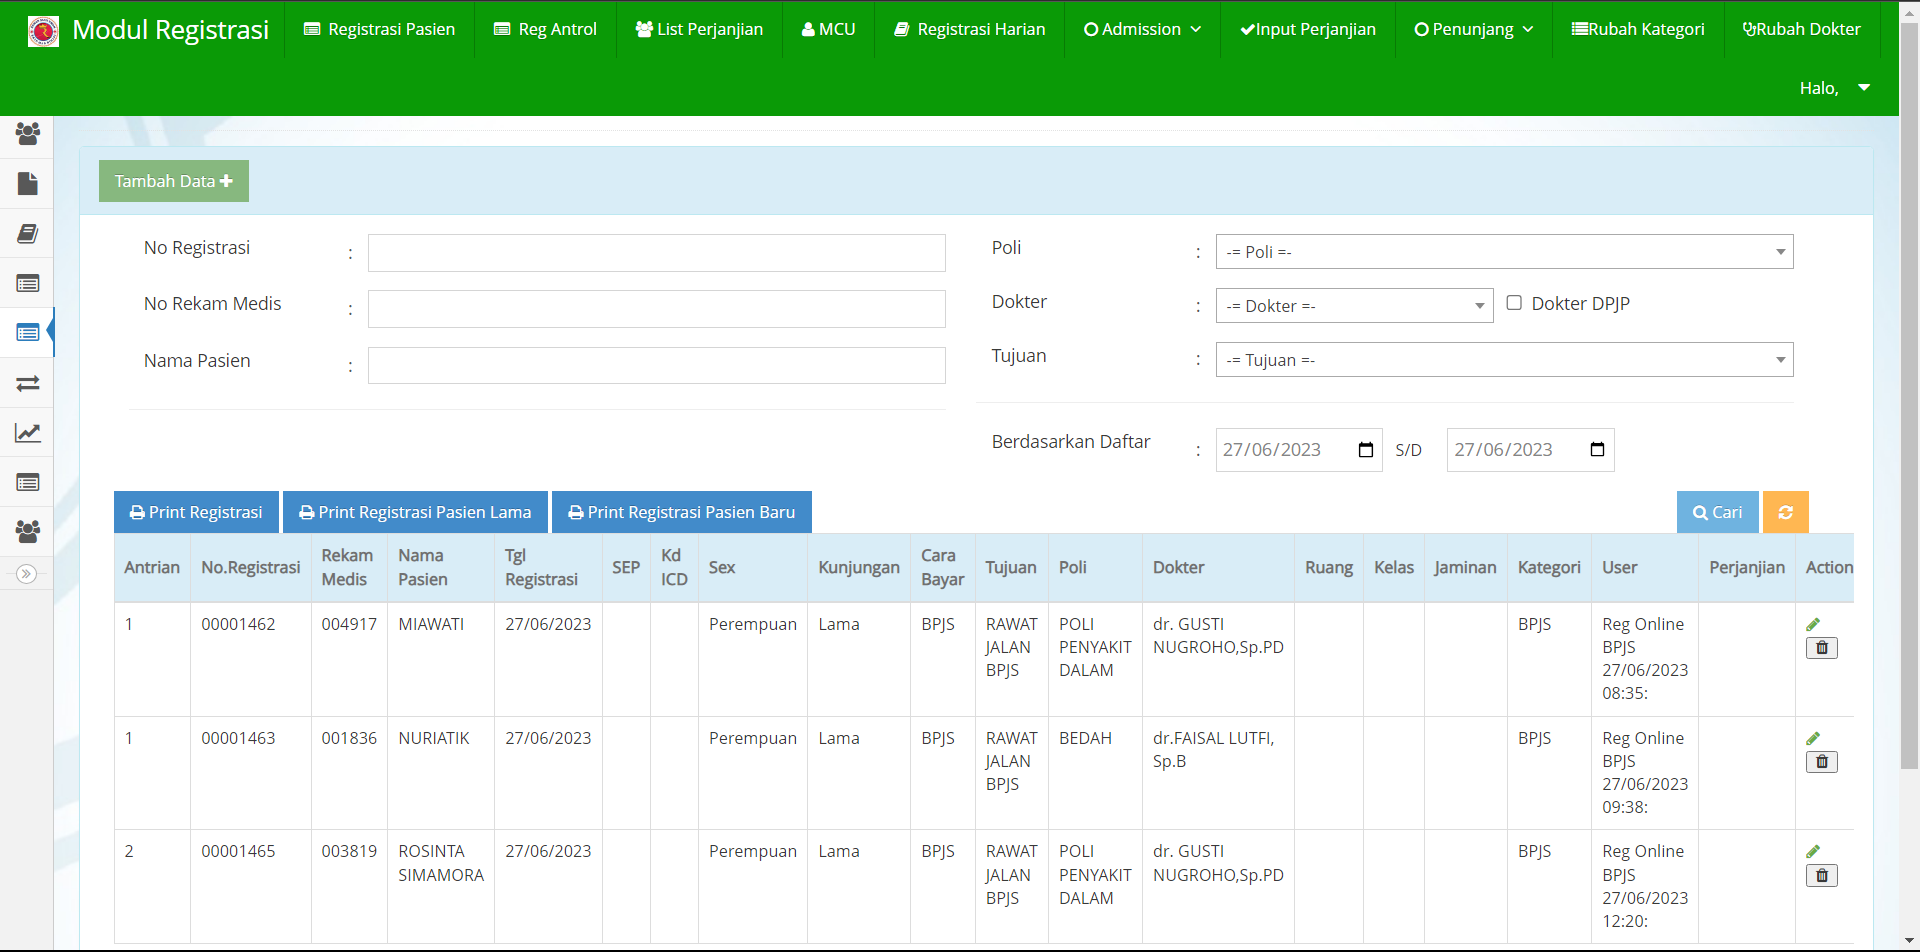
Task: Open the book icon in left sidebar
Action: (x=27, y=233)
